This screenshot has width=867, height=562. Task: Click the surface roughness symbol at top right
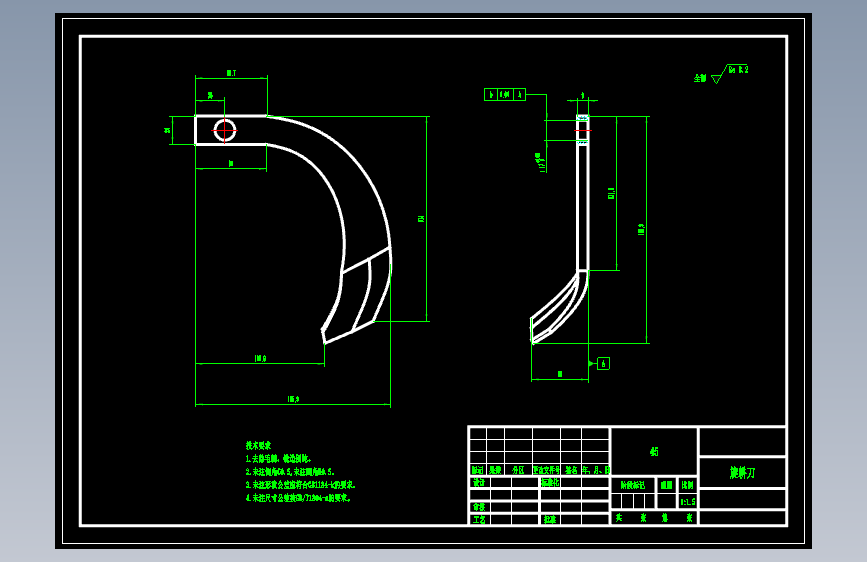tap(729, 74)
